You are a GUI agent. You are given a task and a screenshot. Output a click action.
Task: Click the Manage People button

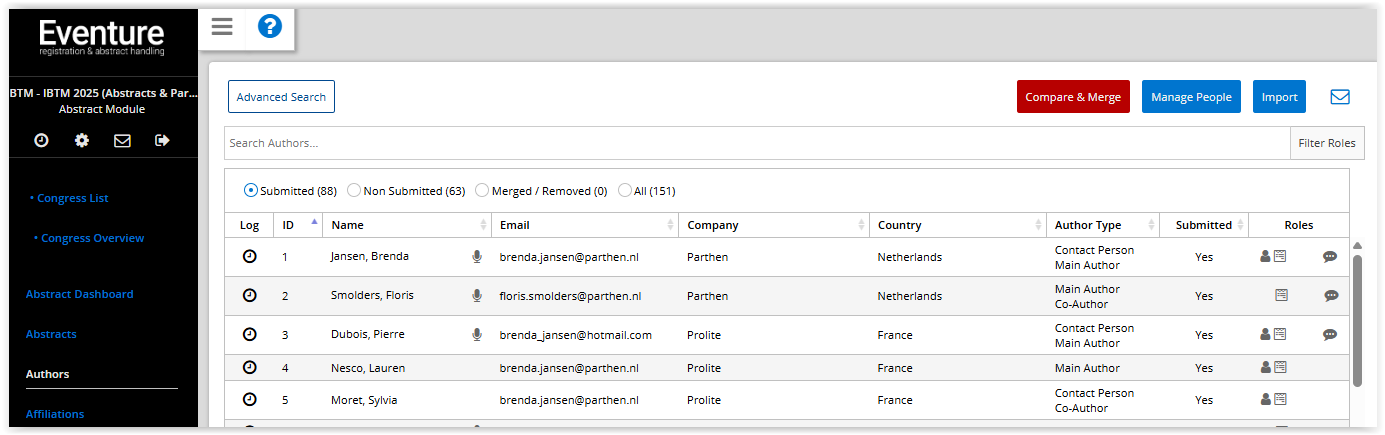(x=1191, y=97)
